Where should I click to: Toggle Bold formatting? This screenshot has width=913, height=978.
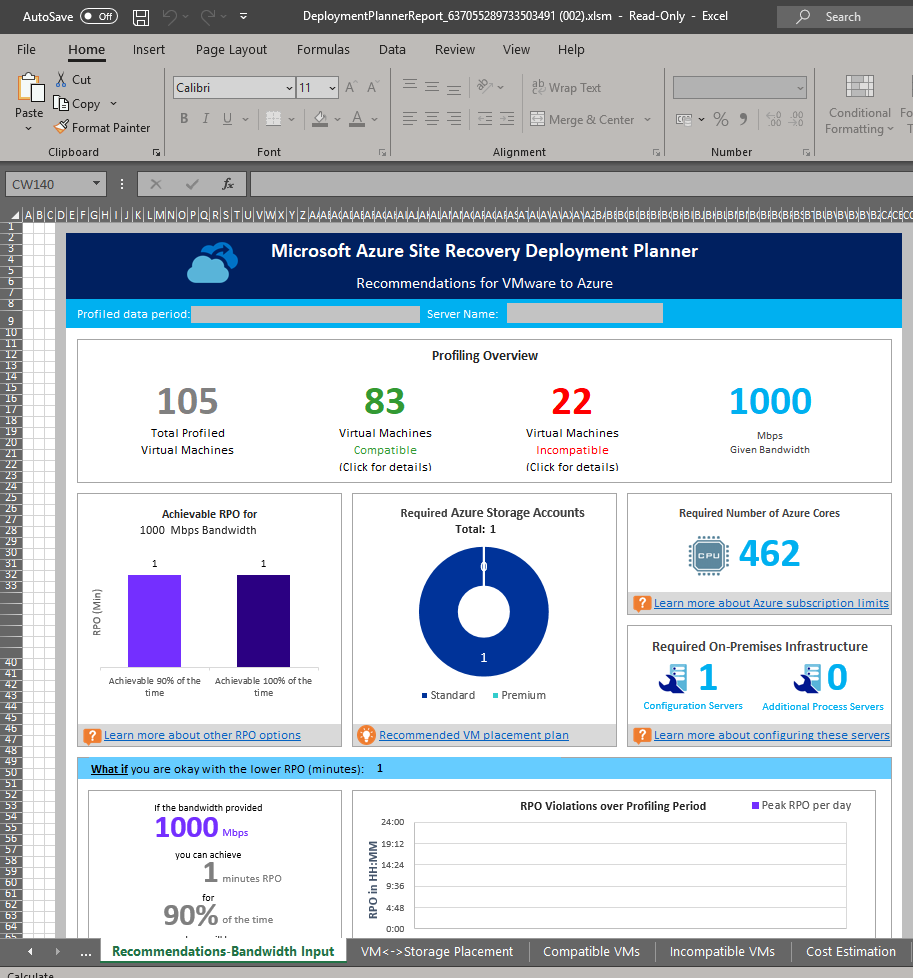[x=184, y=119]
